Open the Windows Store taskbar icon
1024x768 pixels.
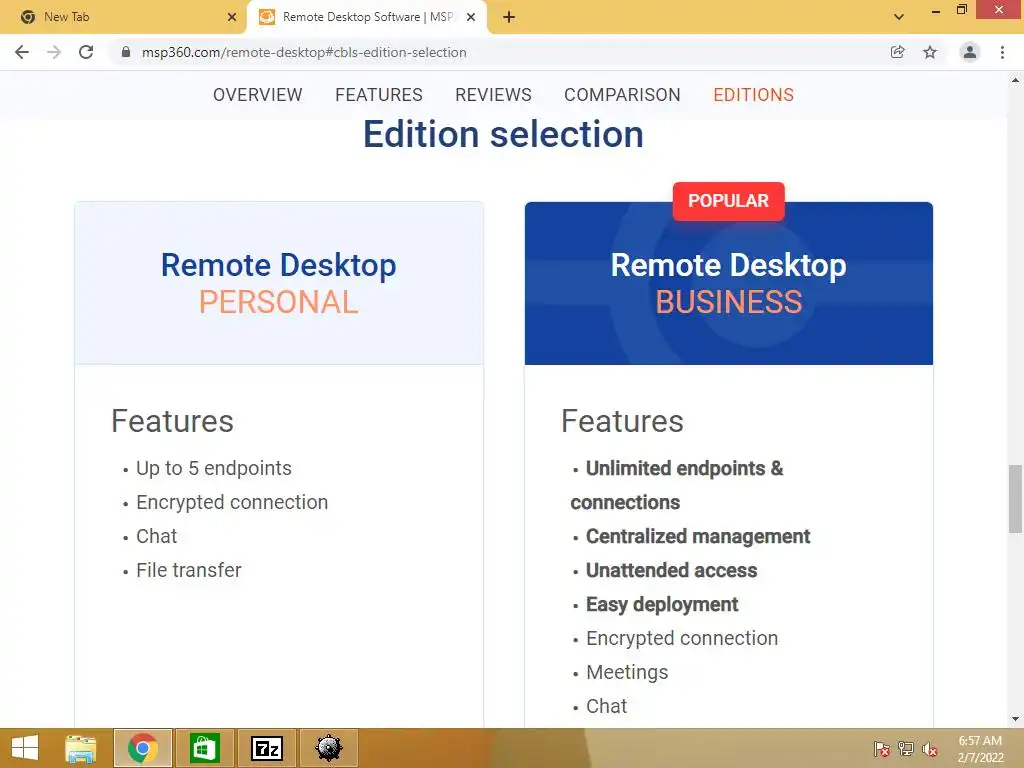tap(204, 748)
